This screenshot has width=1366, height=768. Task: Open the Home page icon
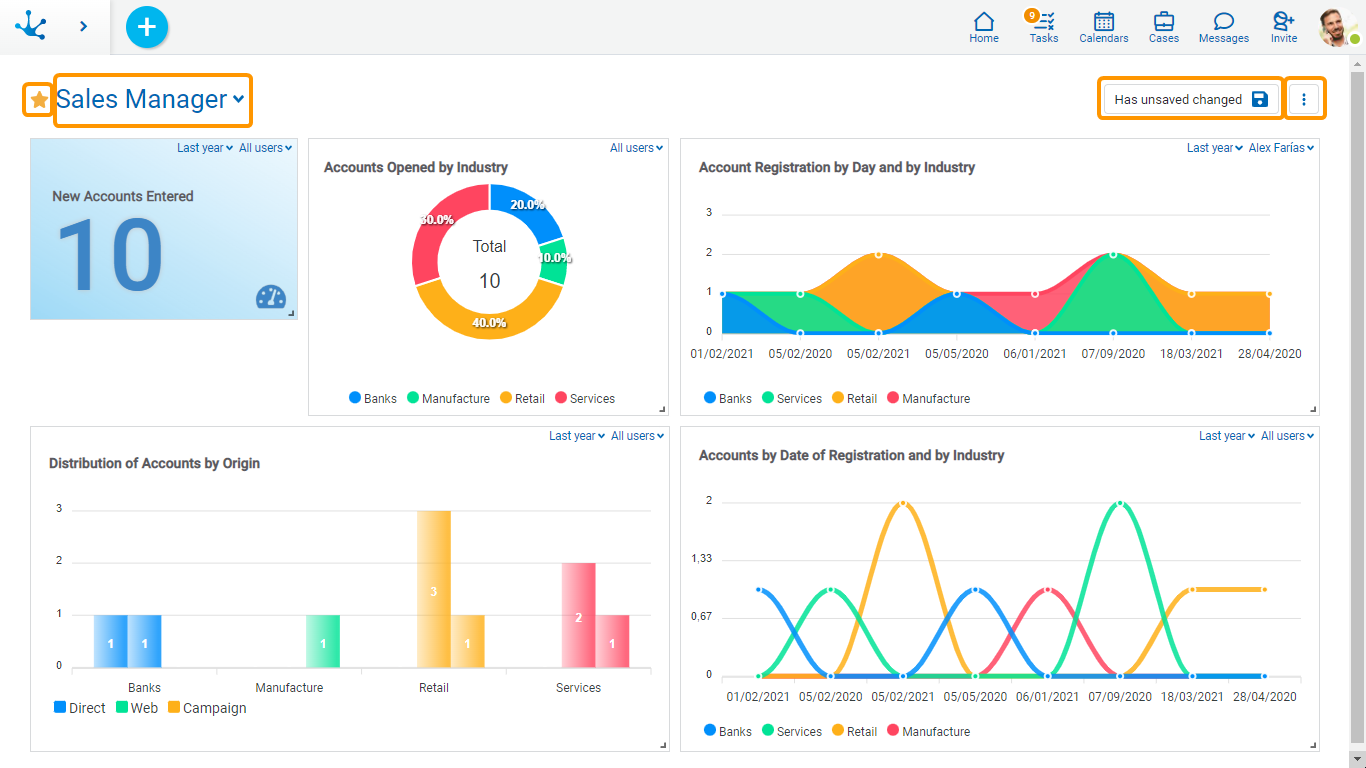pyautogui.click(x=984, y=27)
